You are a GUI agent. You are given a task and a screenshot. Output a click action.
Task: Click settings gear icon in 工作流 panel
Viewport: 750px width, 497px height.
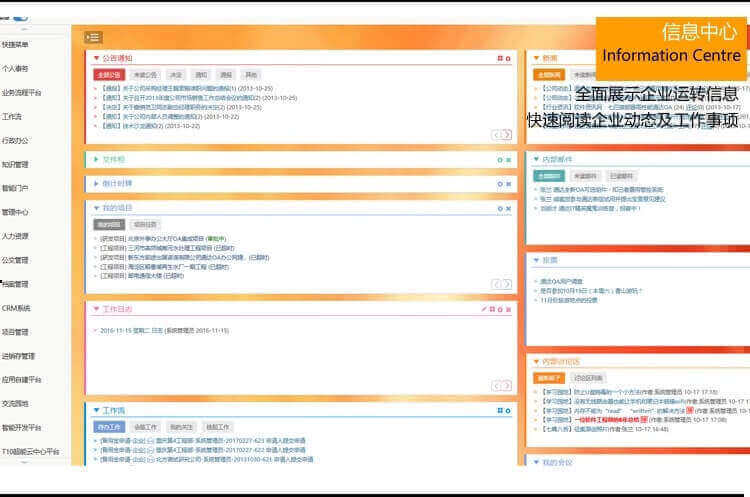508,410
